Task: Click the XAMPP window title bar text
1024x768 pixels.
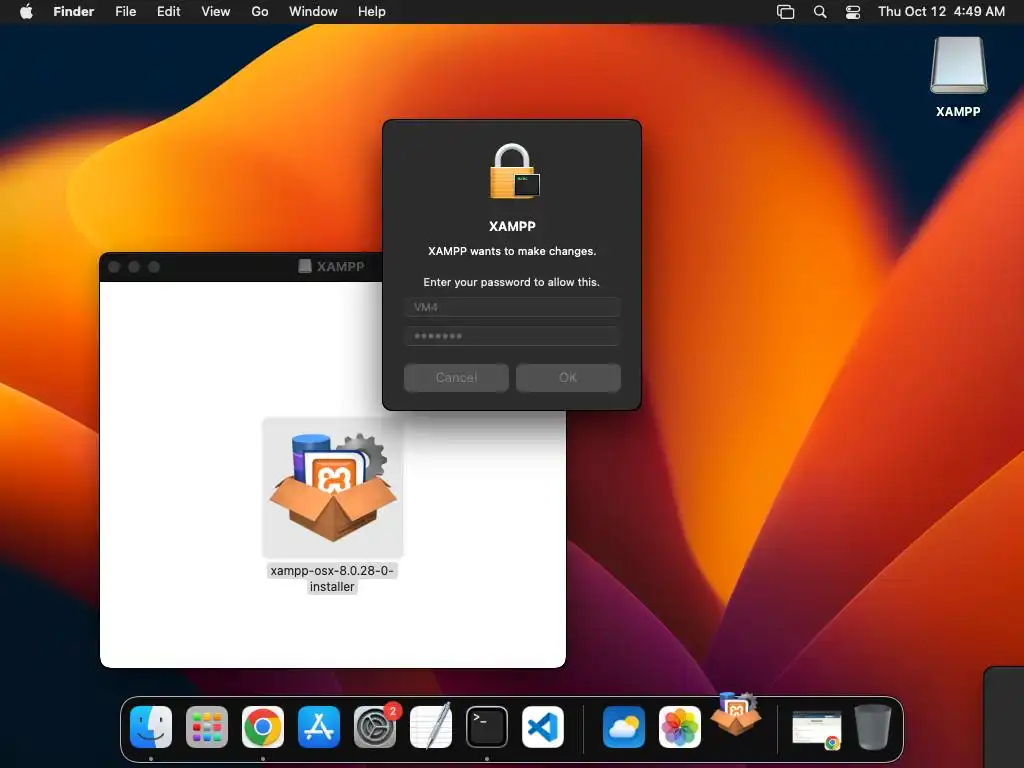Action: (340, 266)
